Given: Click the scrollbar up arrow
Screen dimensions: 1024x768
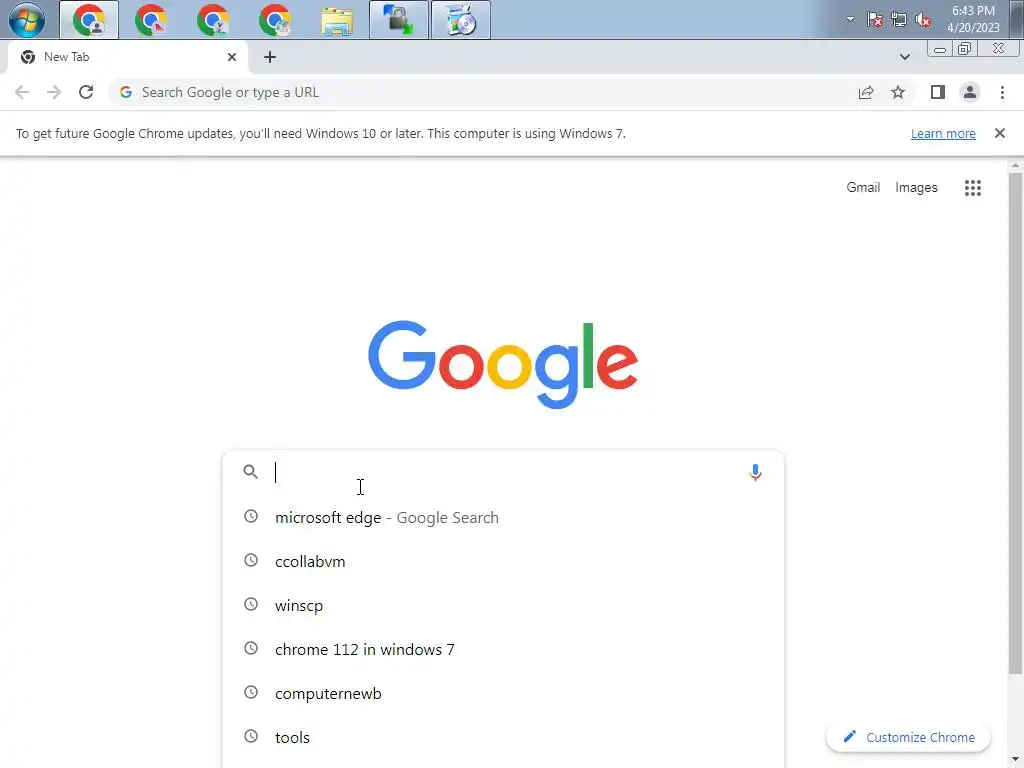Looking at the screenshot, I should 1015,165.
